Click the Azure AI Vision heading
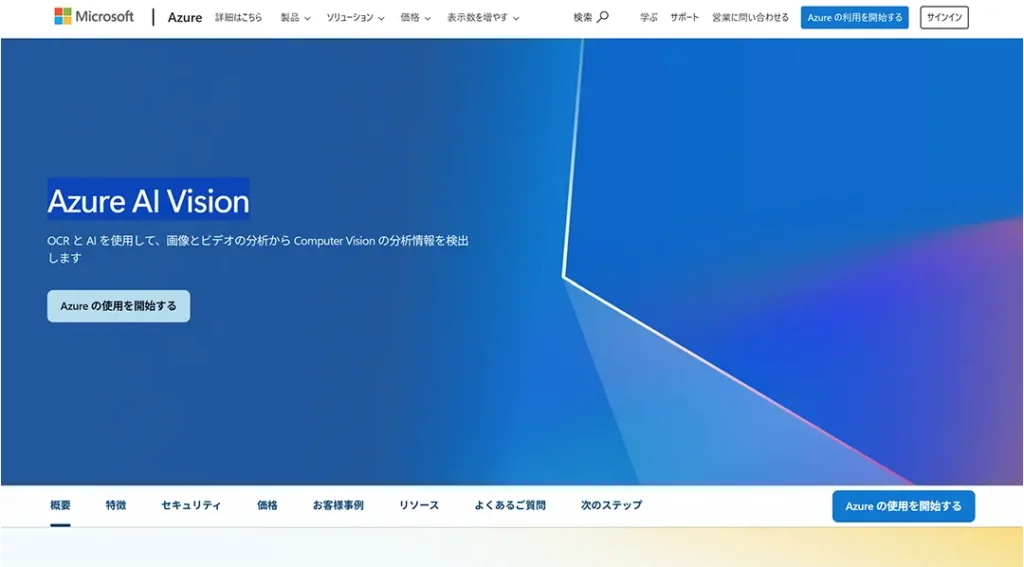This screenshot has width=1024, height=567. point(148,200)
